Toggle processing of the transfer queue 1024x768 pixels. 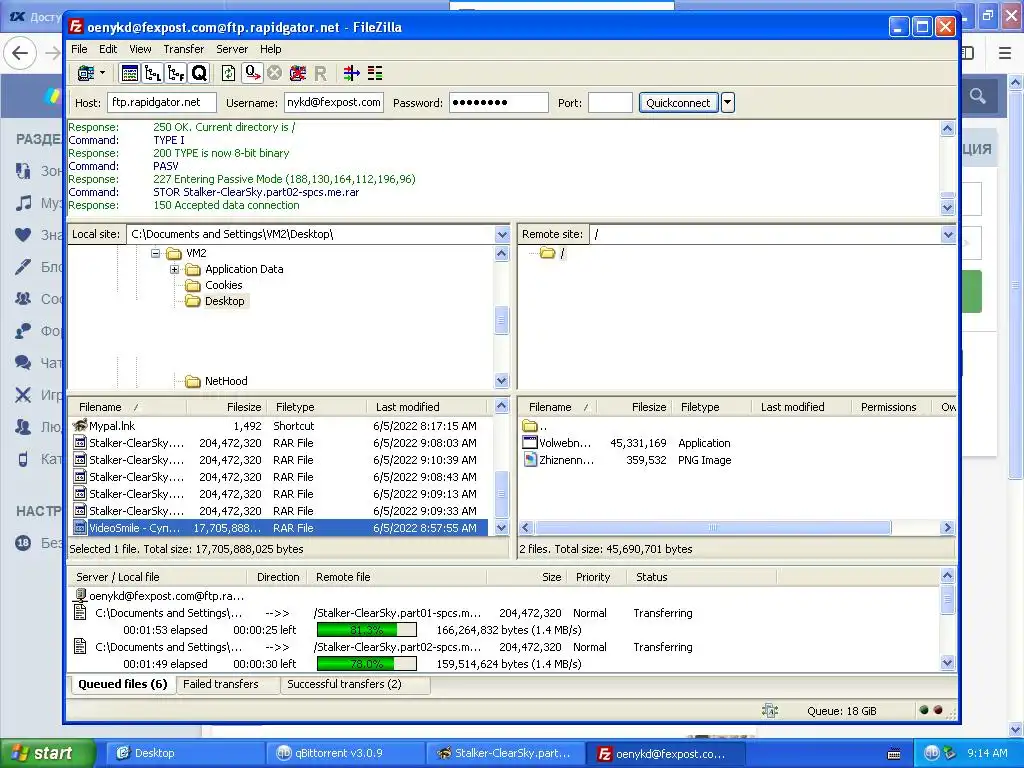click(252, 73)
